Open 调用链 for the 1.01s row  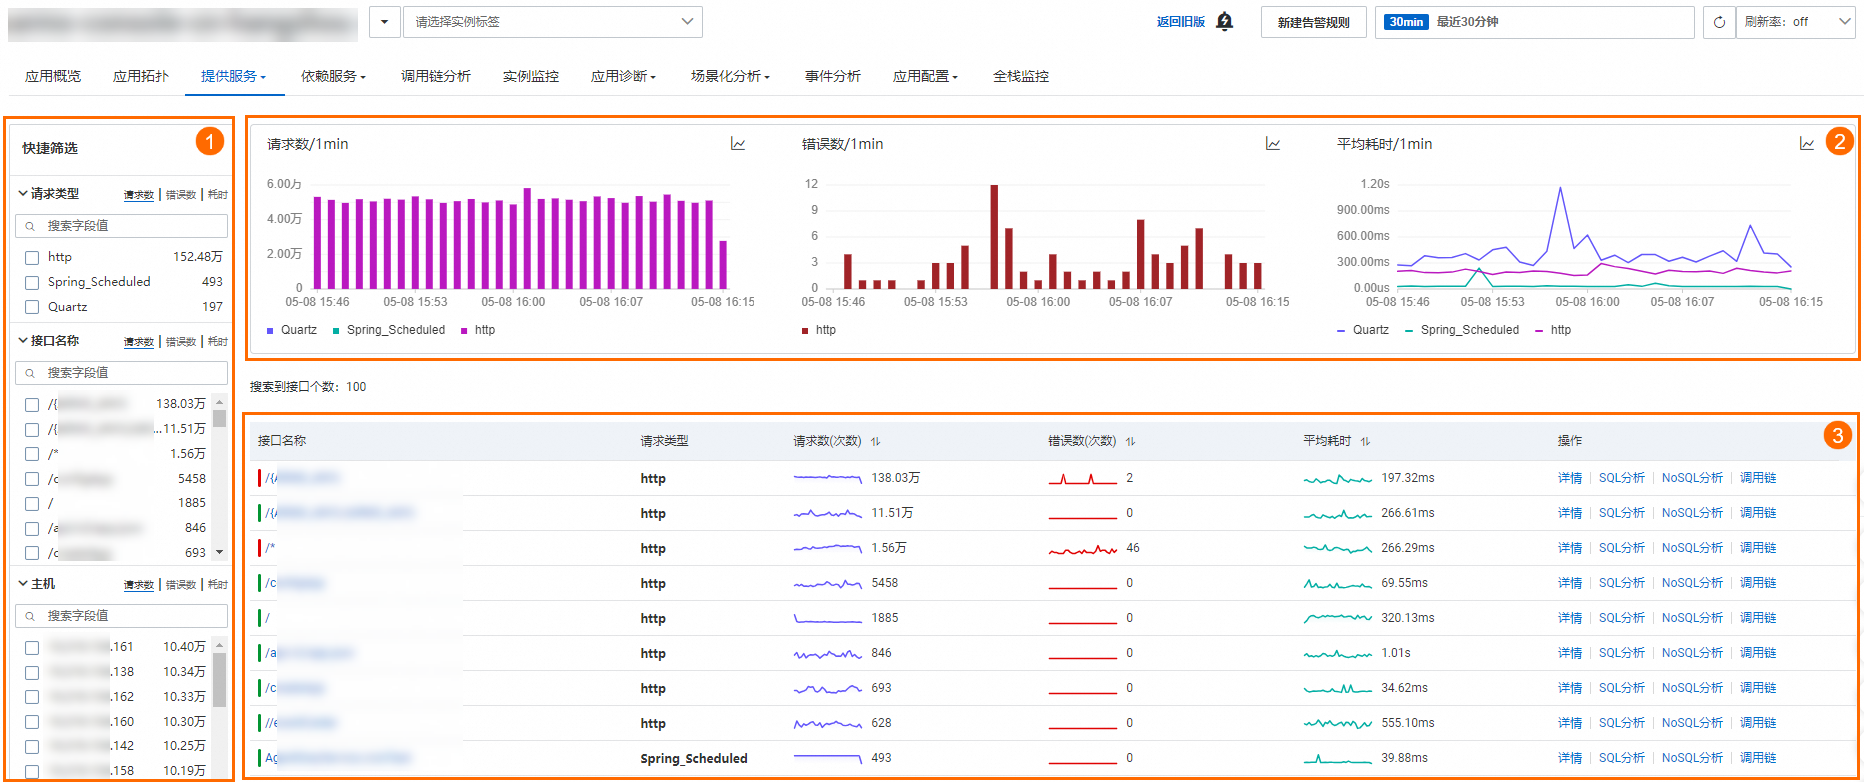click(x=1758, y=653)
